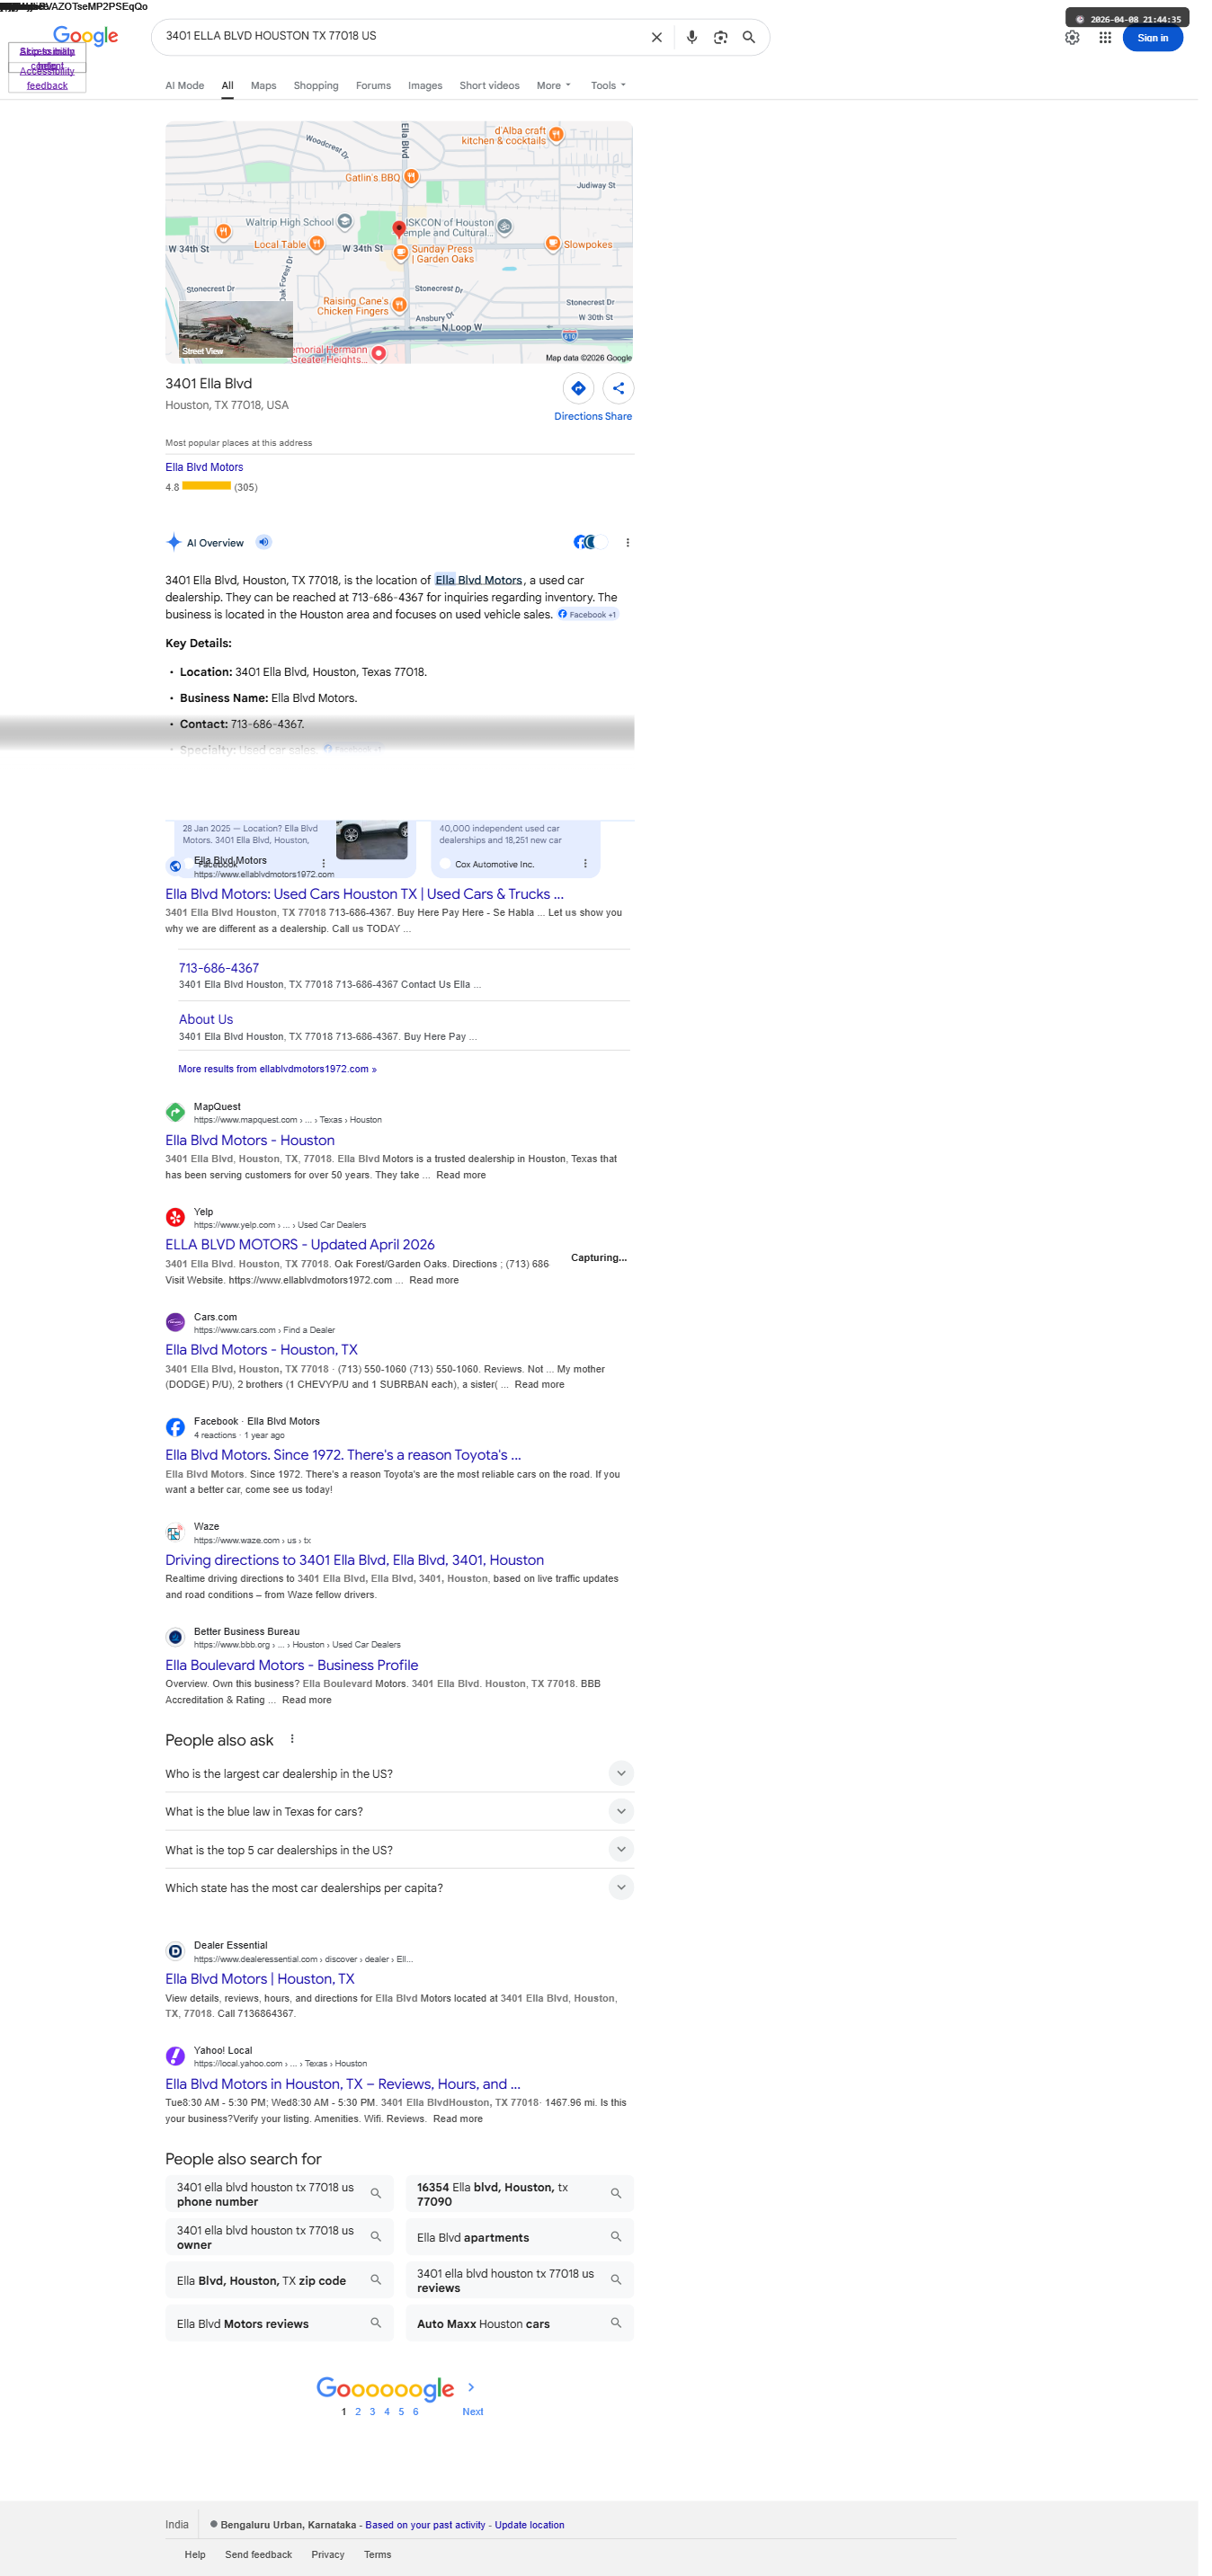Image resolution: width=1212 pixels, height=2576 pixels.
Task: Click the red pin on the map
Action: point(399,230)
